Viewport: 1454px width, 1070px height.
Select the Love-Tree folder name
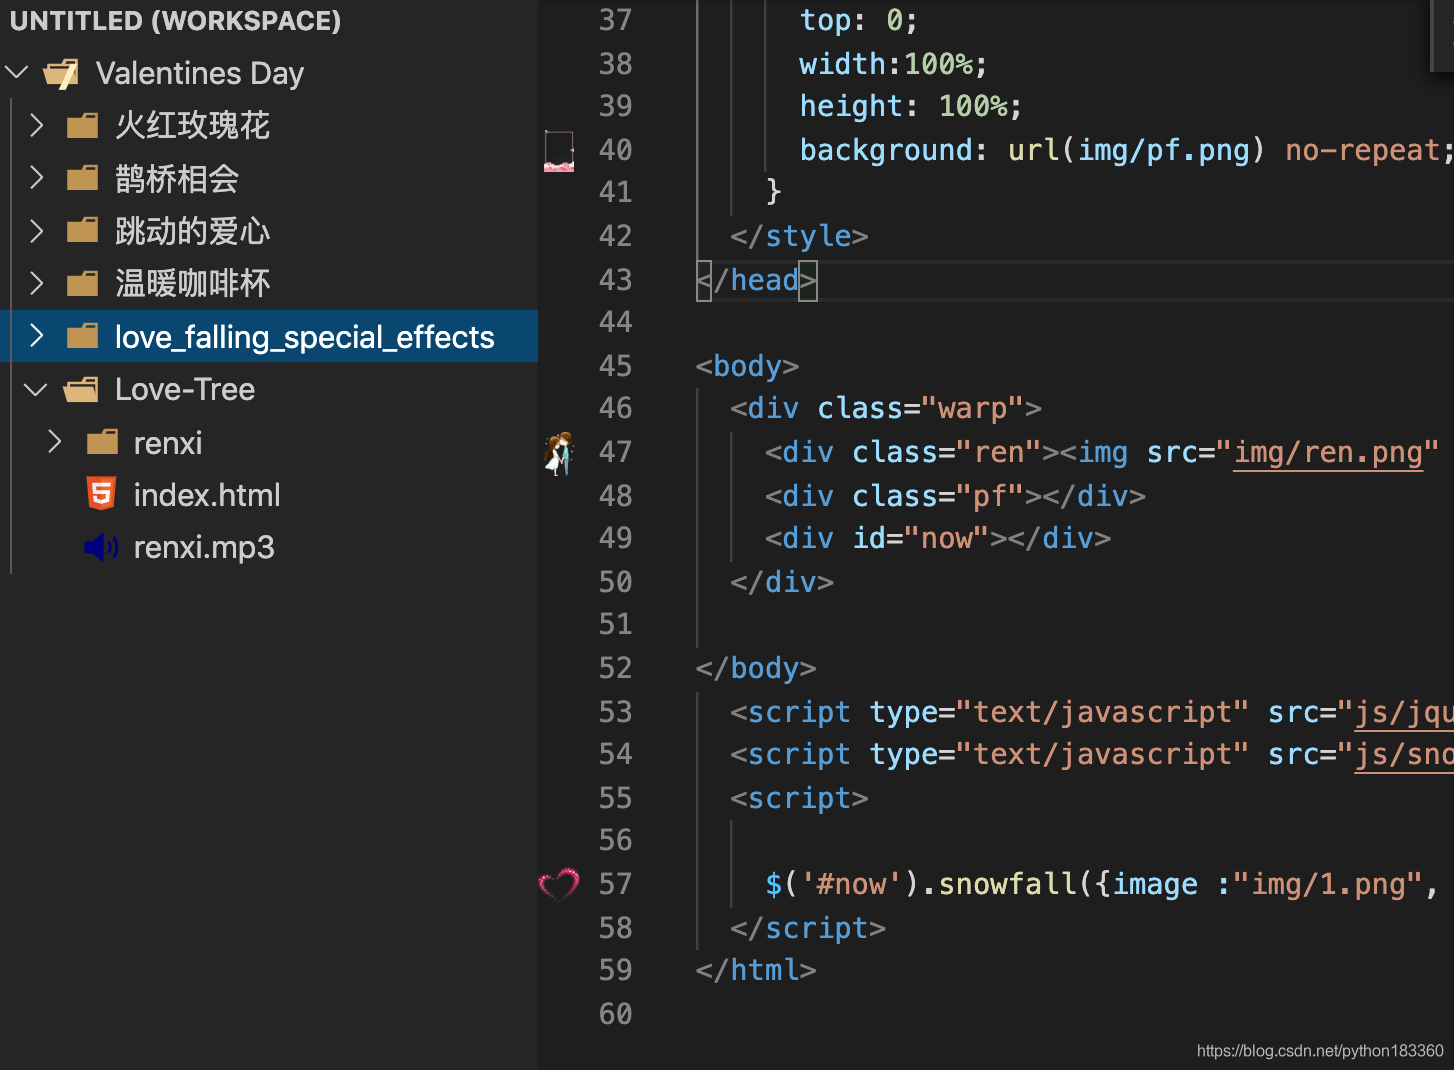(x=185, y=389)
